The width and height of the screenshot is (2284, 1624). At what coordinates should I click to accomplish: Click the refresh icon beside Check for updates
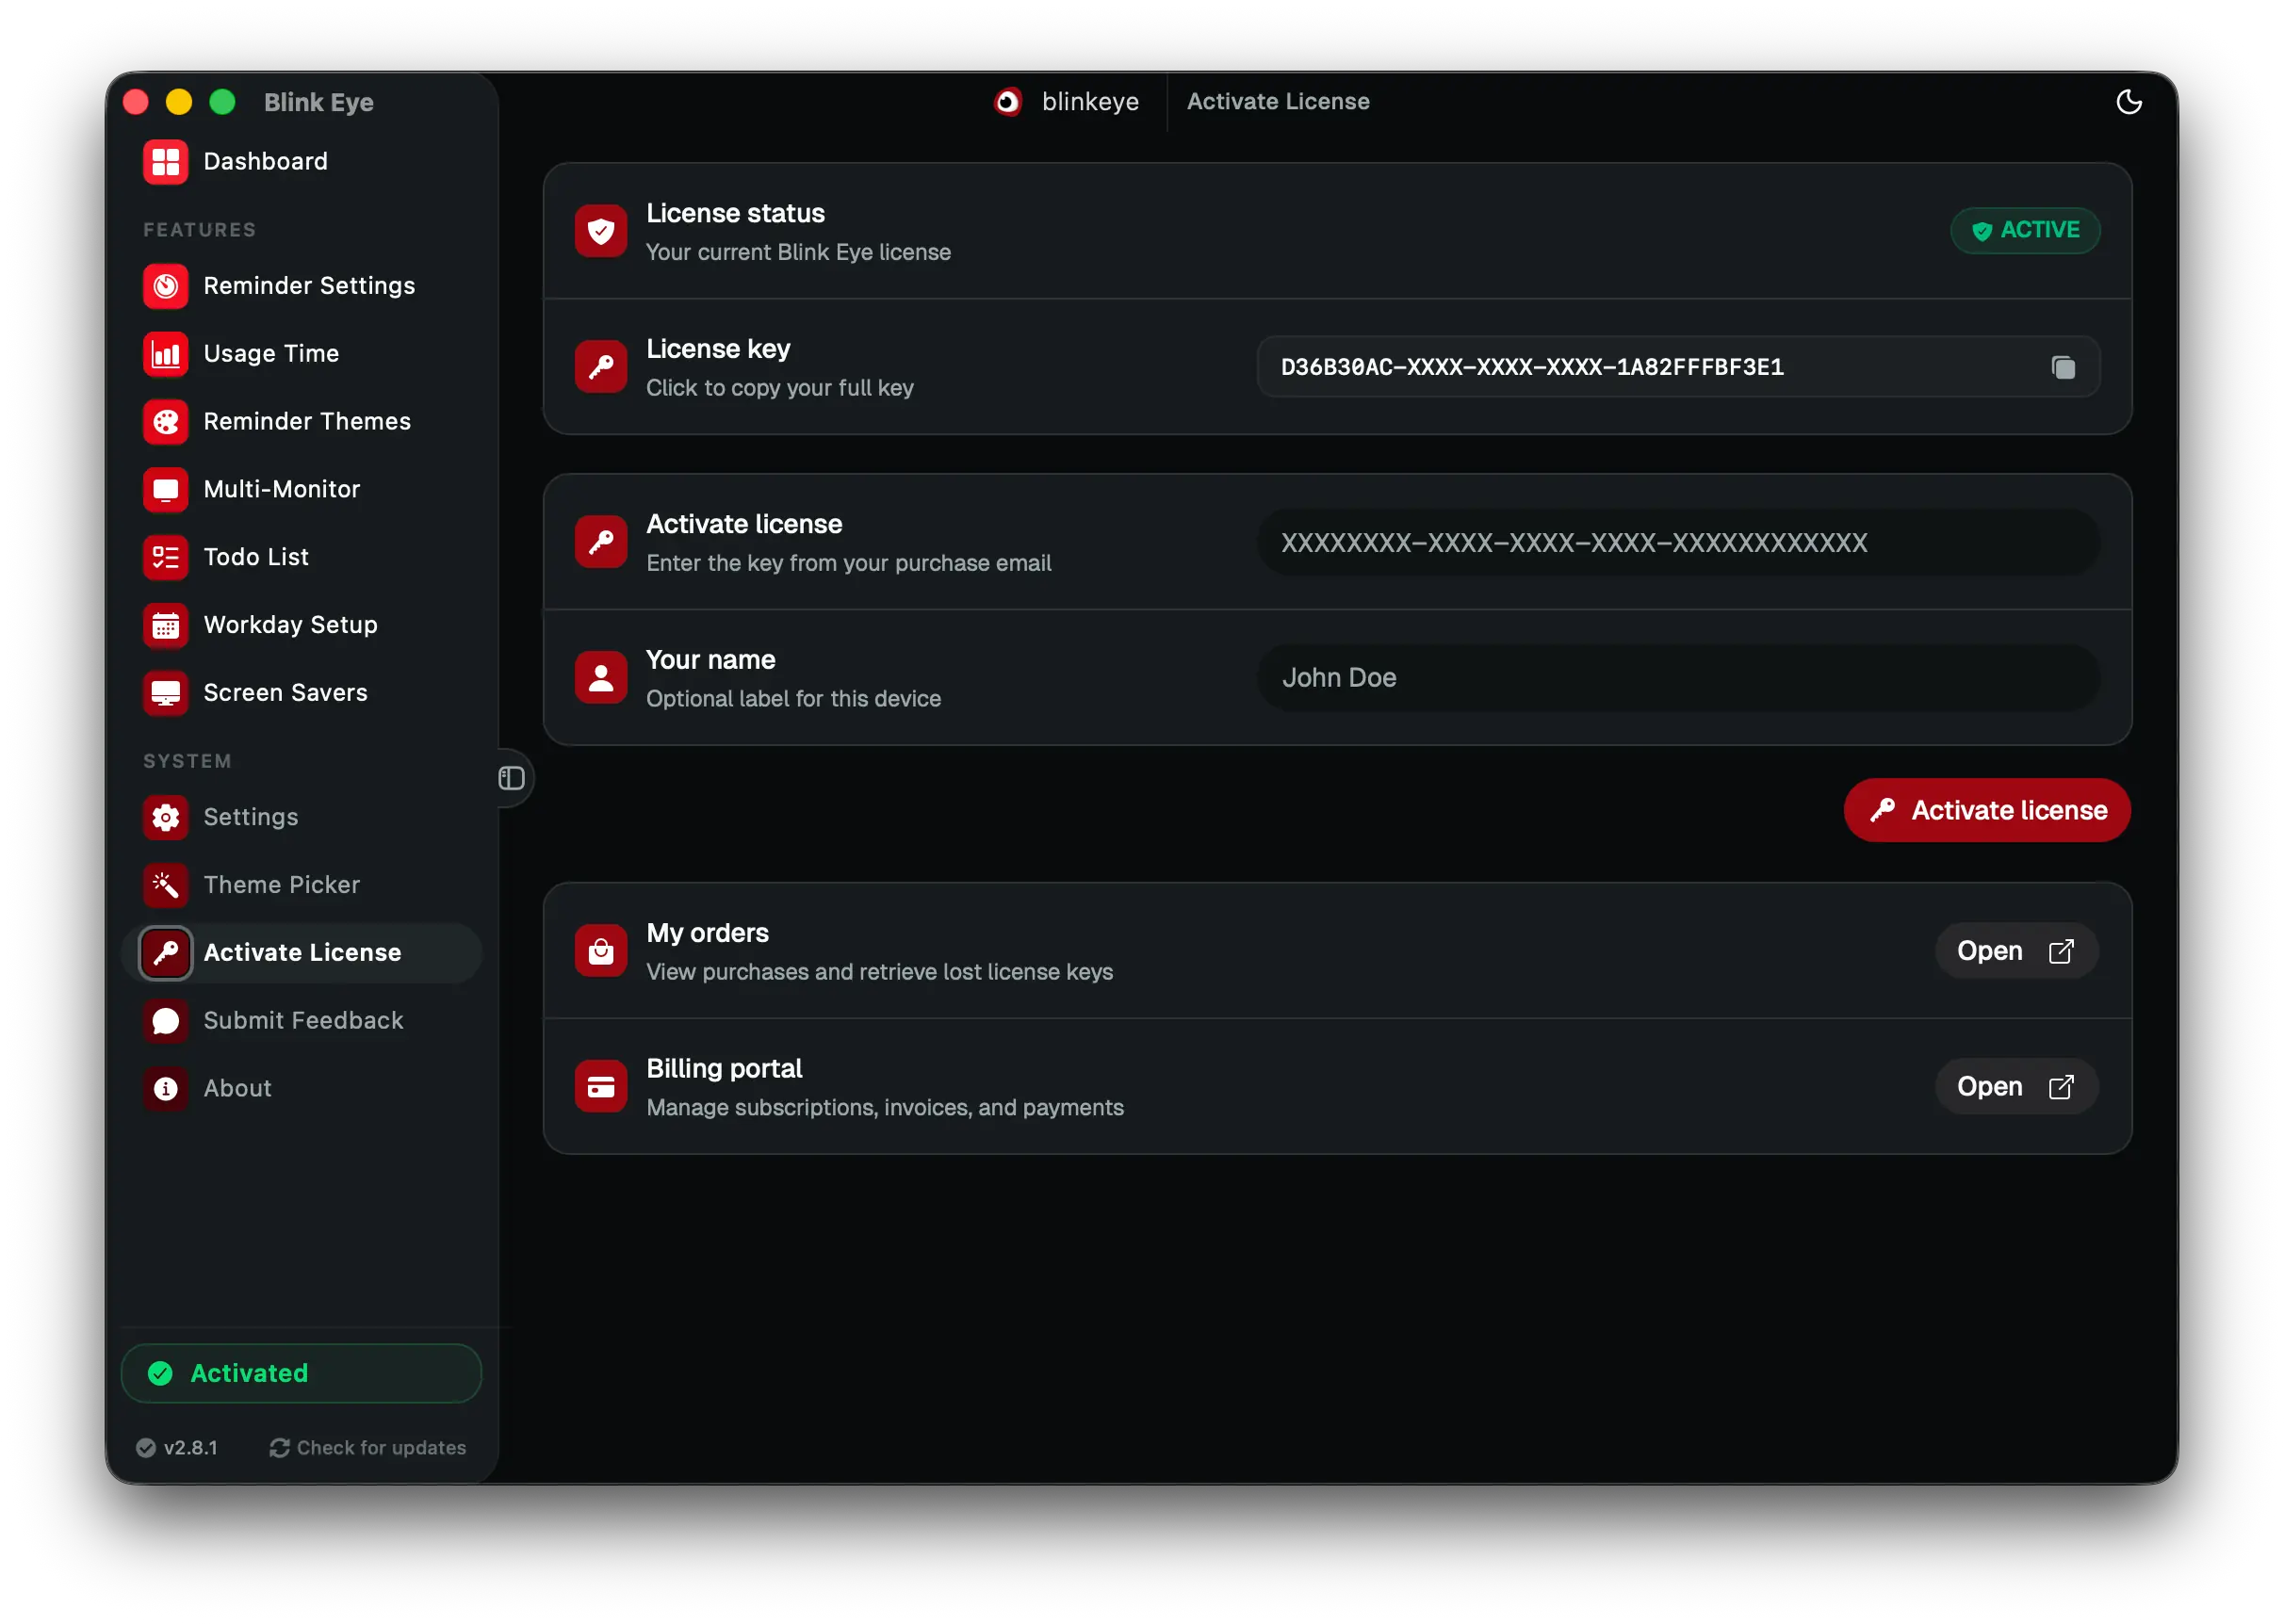tap(279, 1449)
